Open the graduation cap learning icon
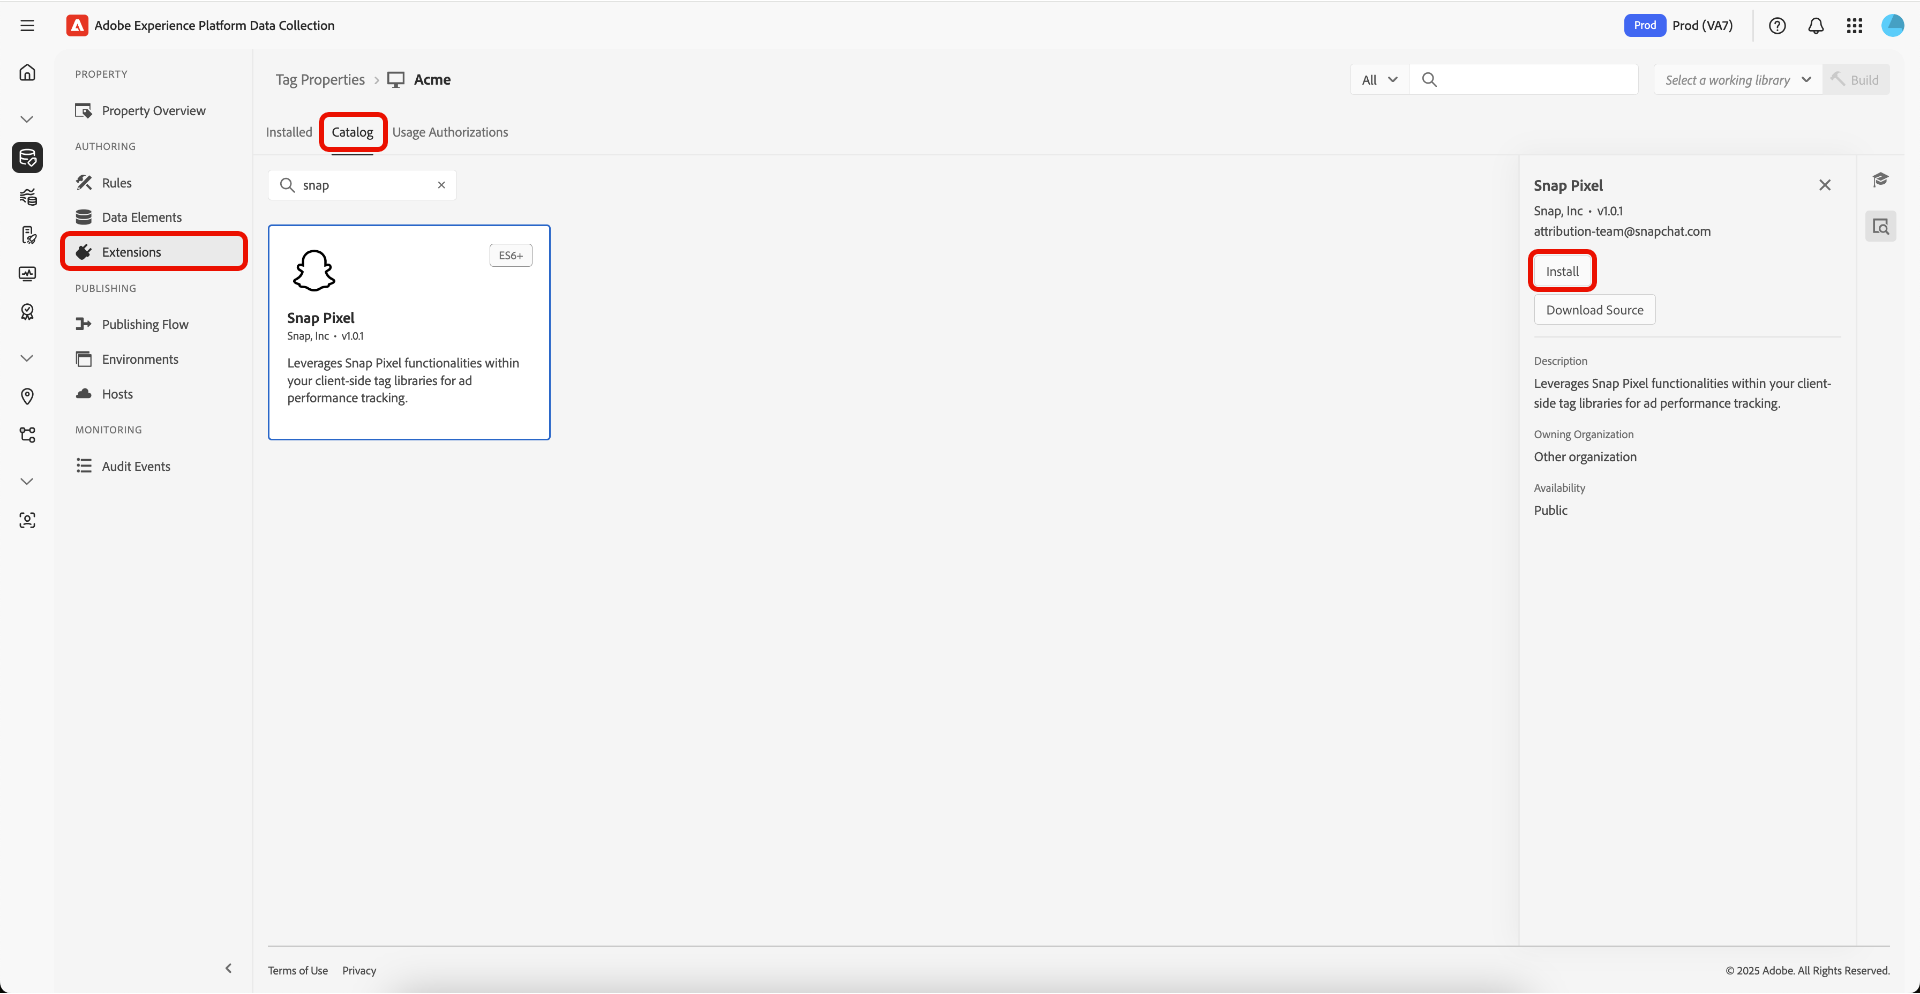This screenshot has width=1920, height=994. point(1880,180)
